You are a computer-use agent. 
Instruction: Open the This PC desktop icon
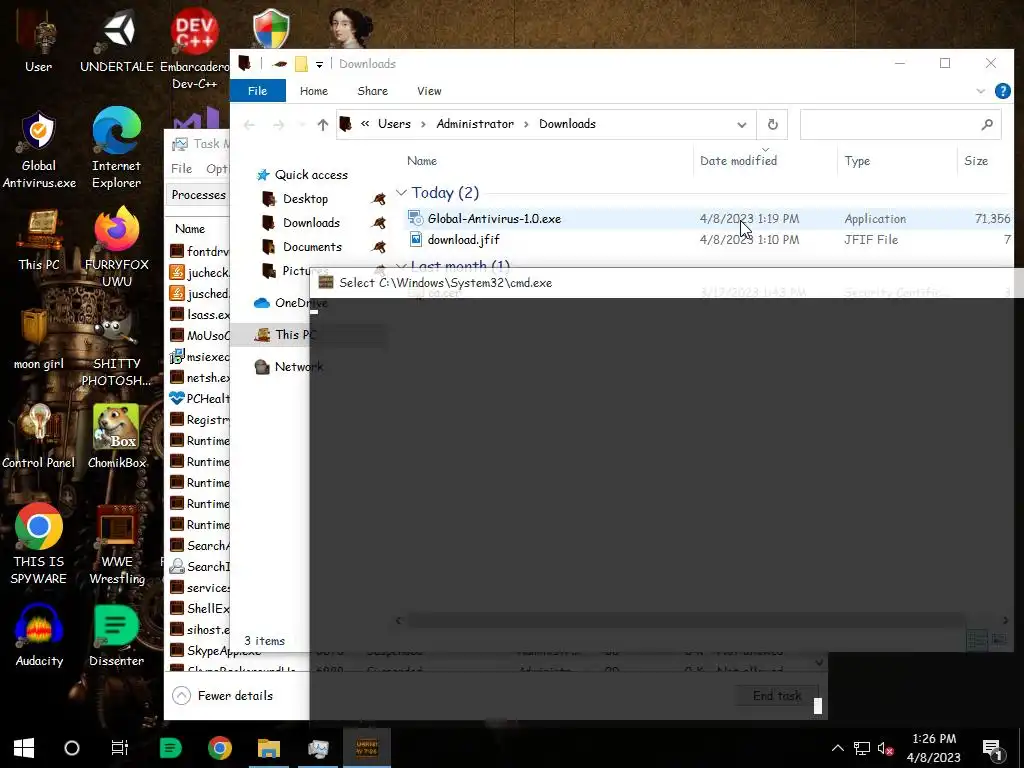39,240
